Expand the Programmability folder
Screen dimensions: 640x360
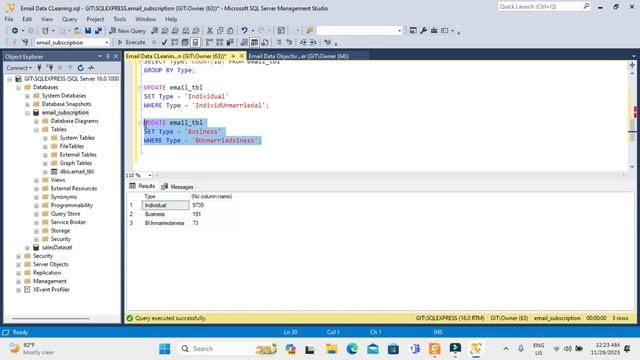[x=36, y=205]
